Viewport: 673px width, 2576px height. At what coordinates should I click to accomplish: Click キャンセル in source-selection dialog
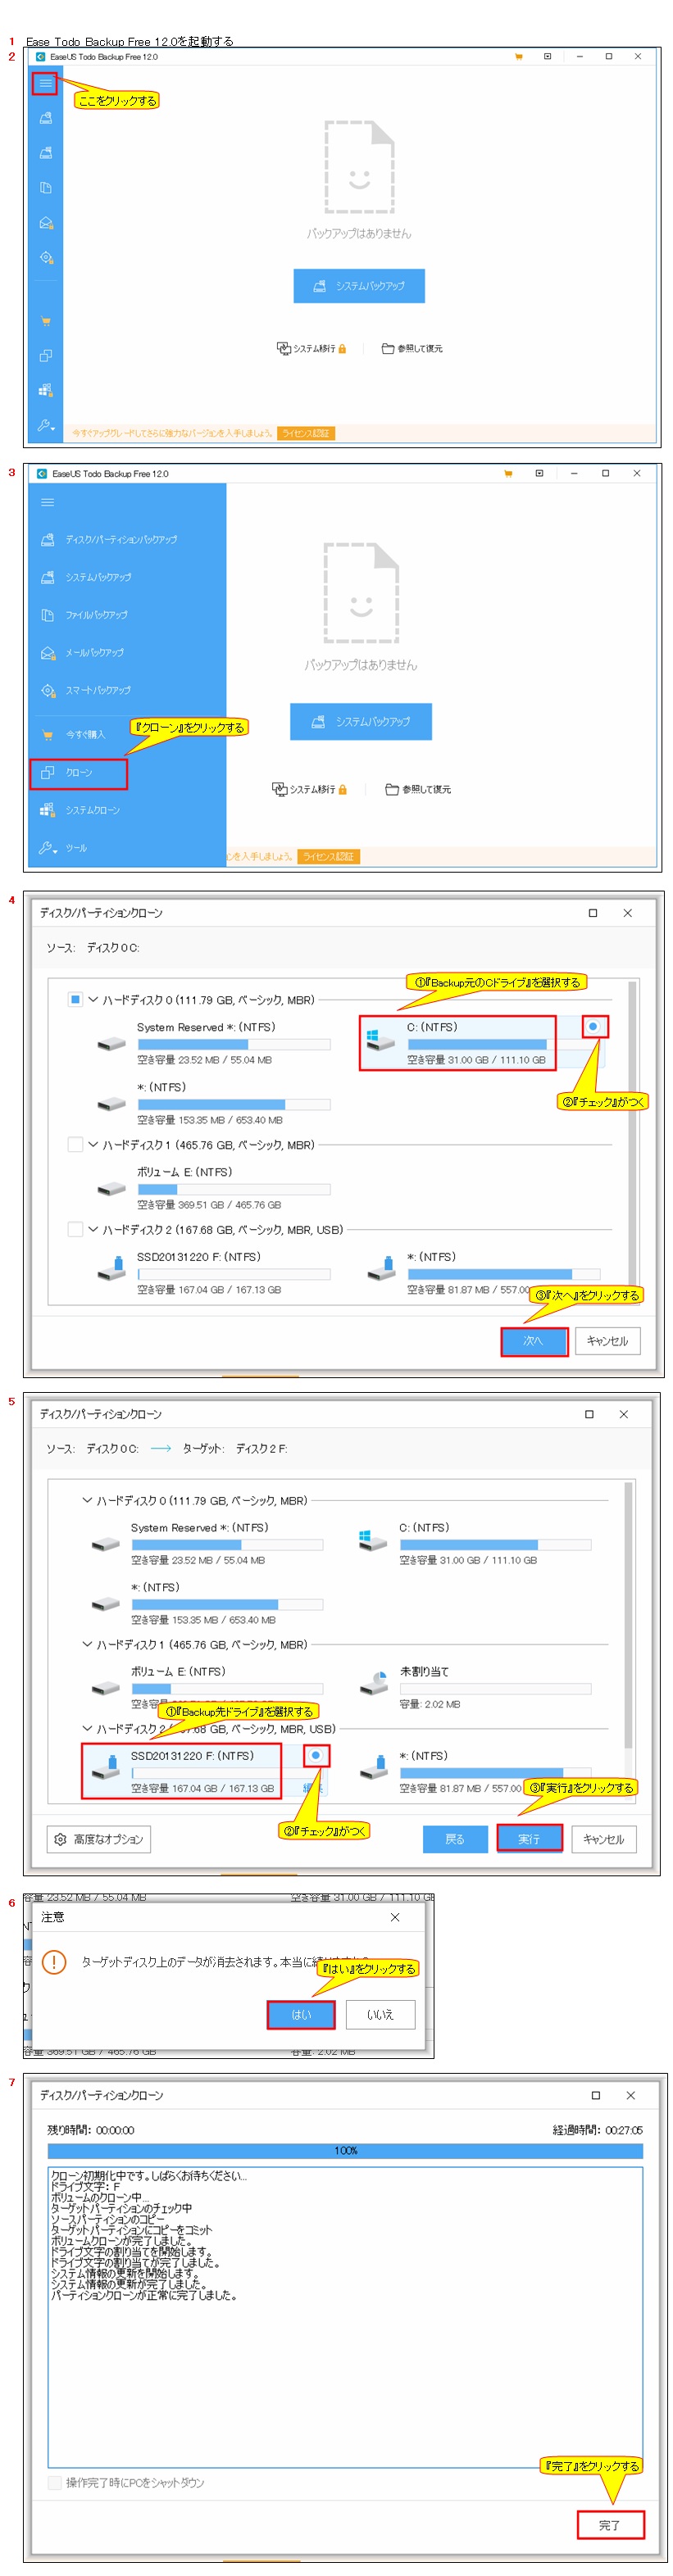click(607, 1341)
